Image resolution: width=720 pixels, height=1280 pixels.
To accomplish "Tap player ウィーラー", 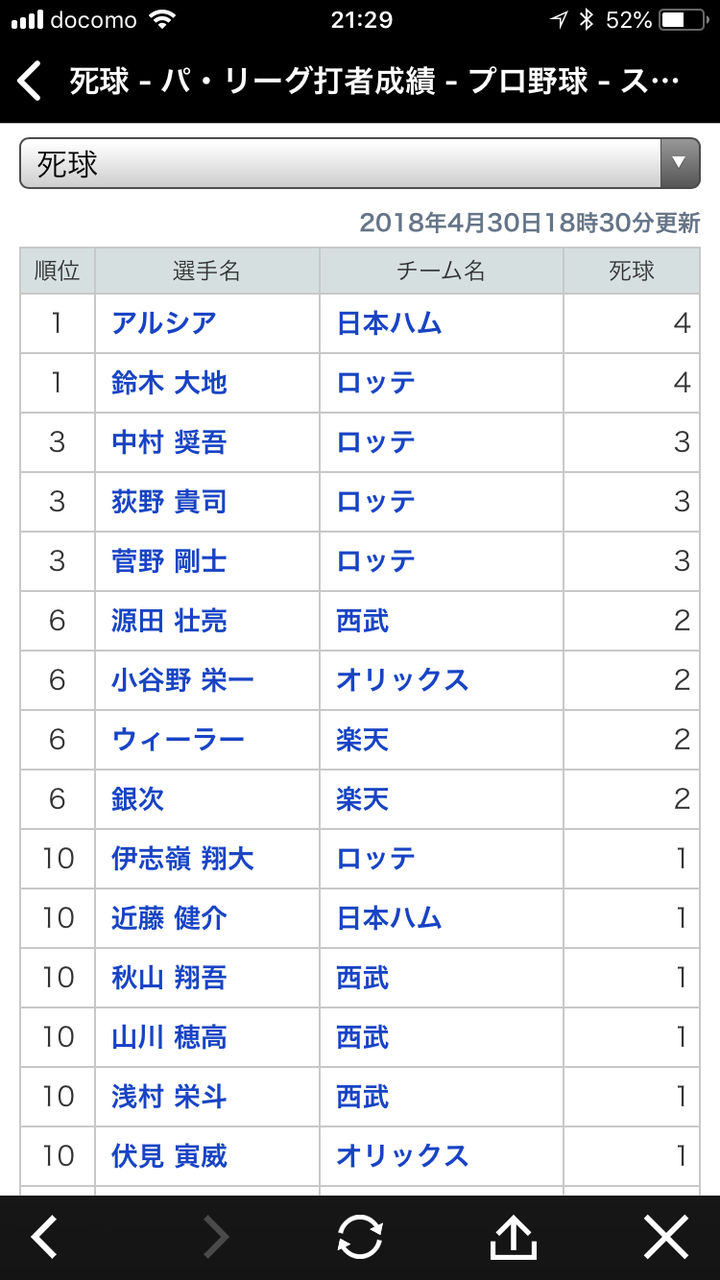I will pos(178,740).
